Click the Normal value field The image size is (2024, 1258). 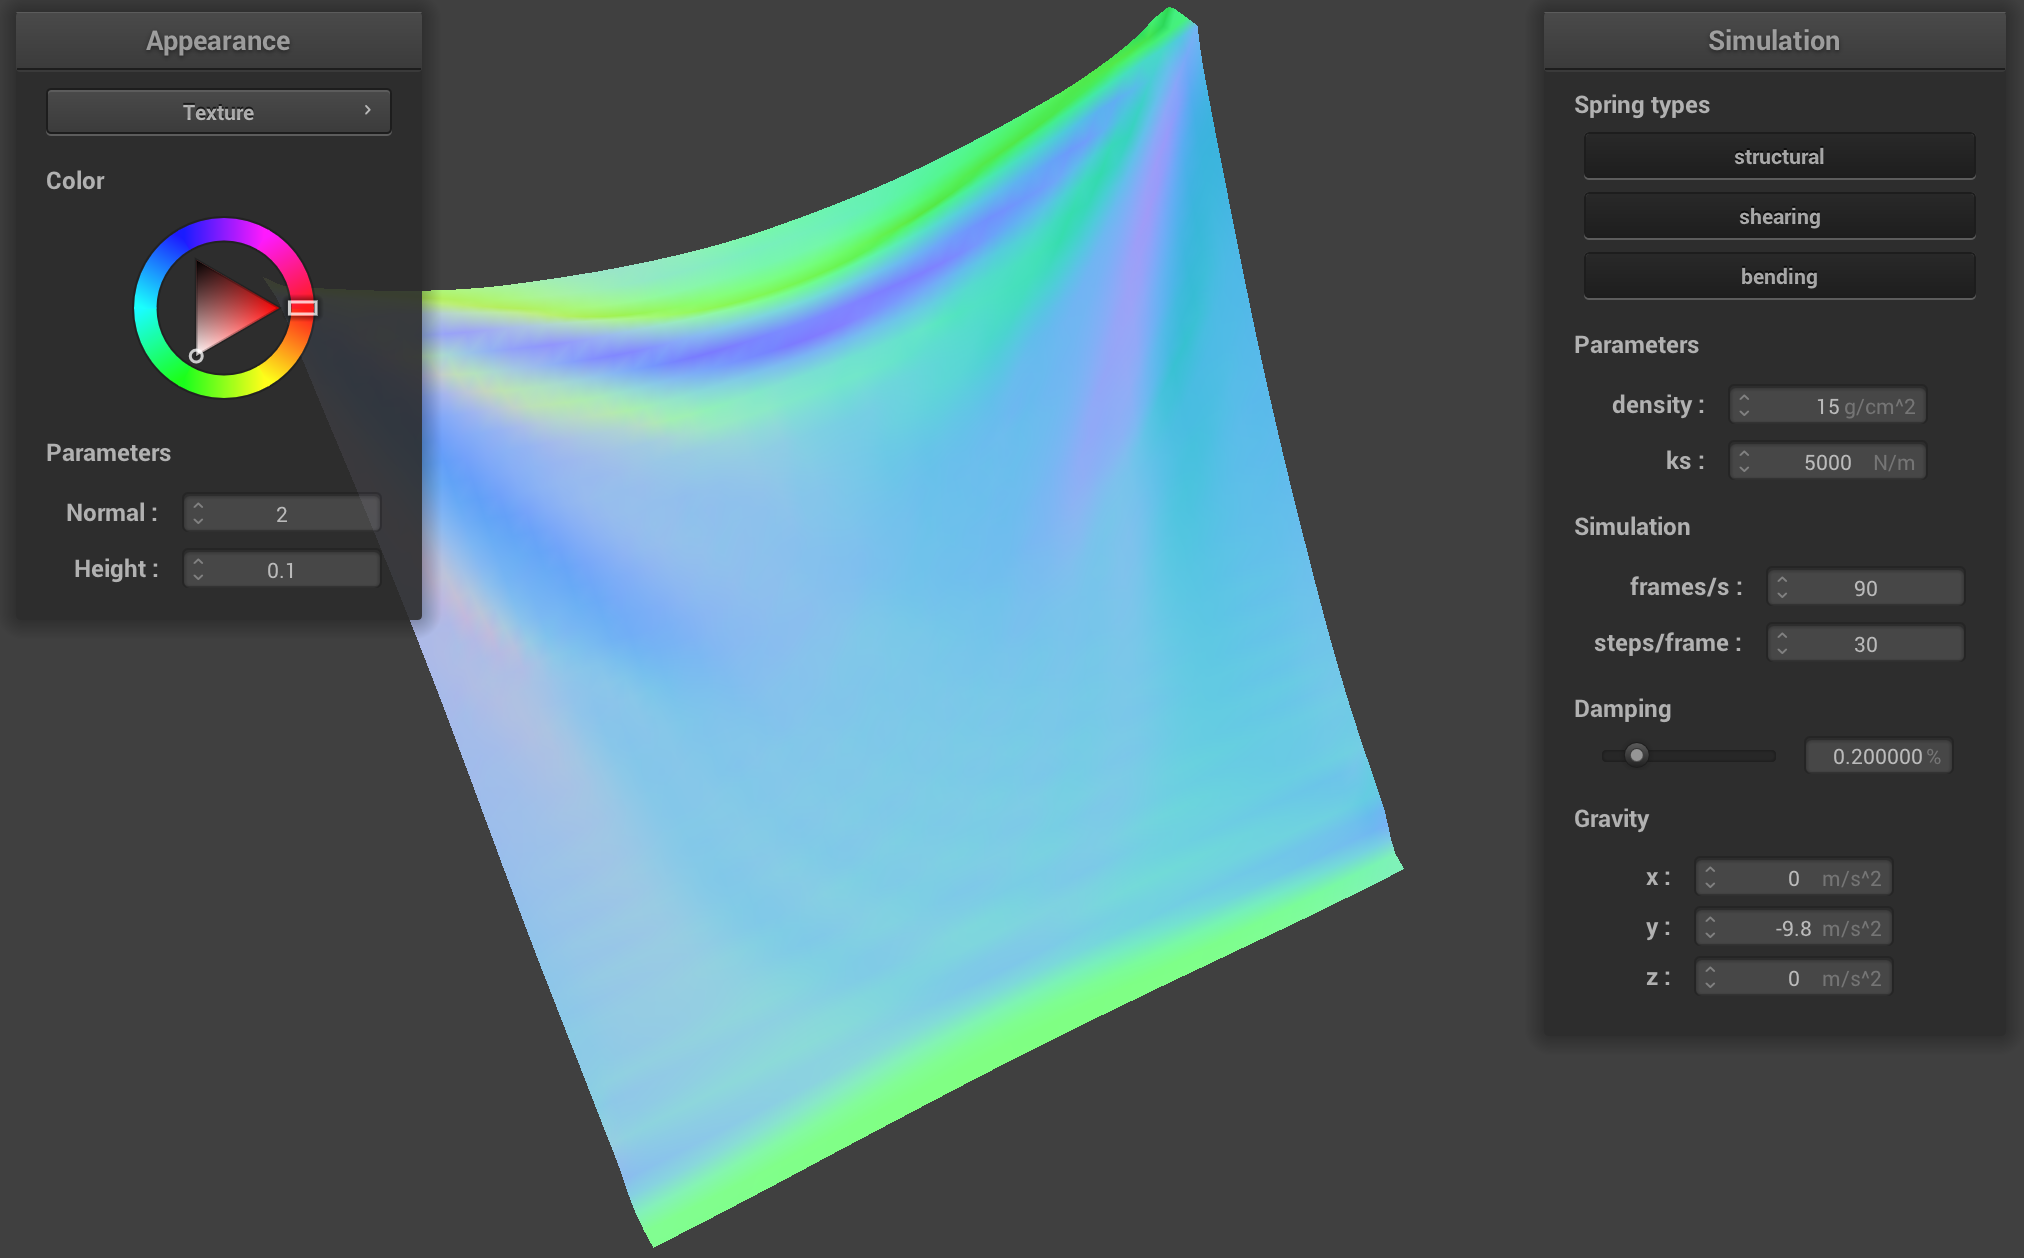(282, 514)
